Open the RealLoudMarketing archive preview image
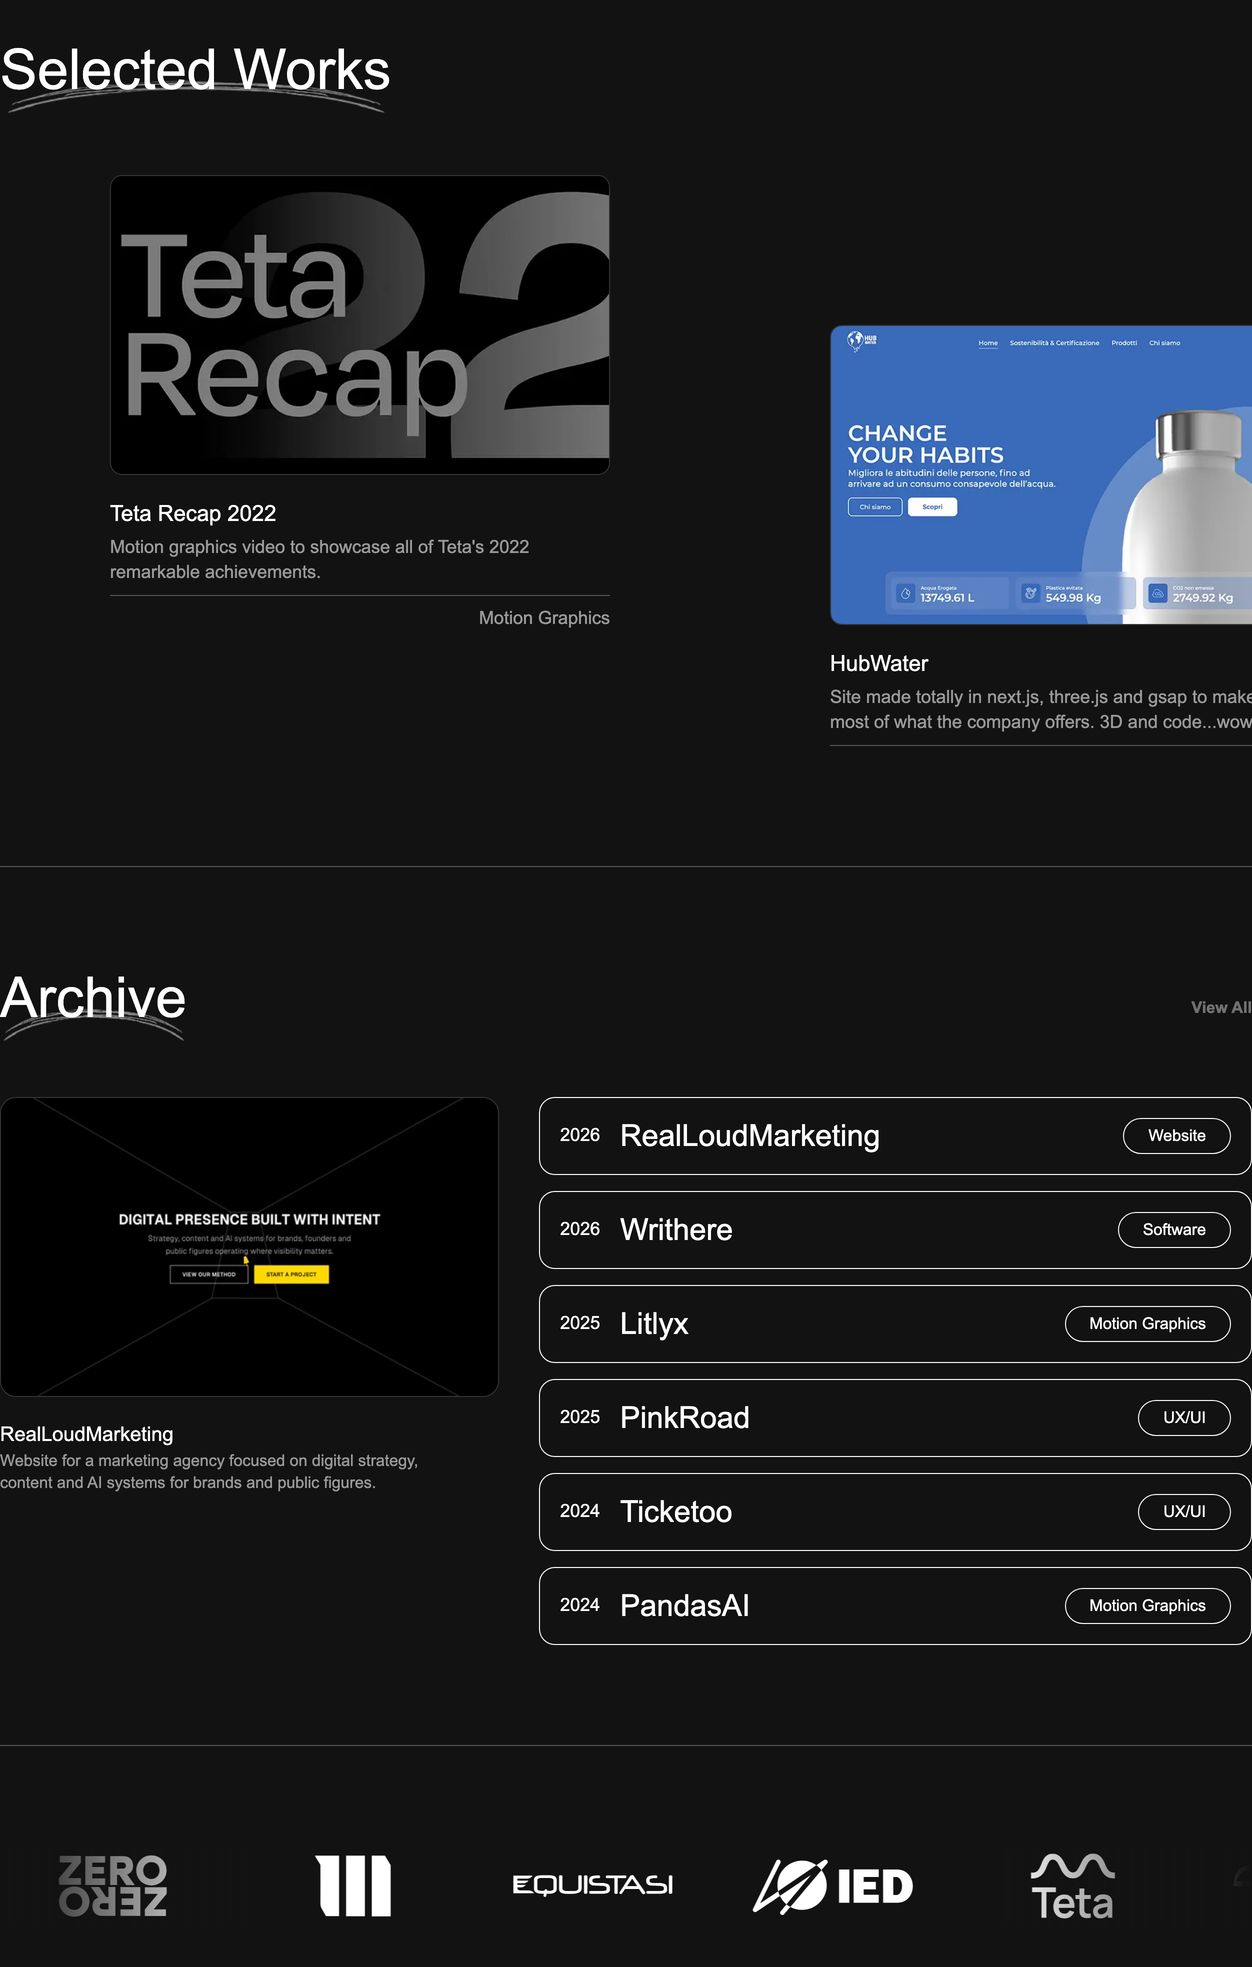The image size is (1252, 1967). (249, 1247)
